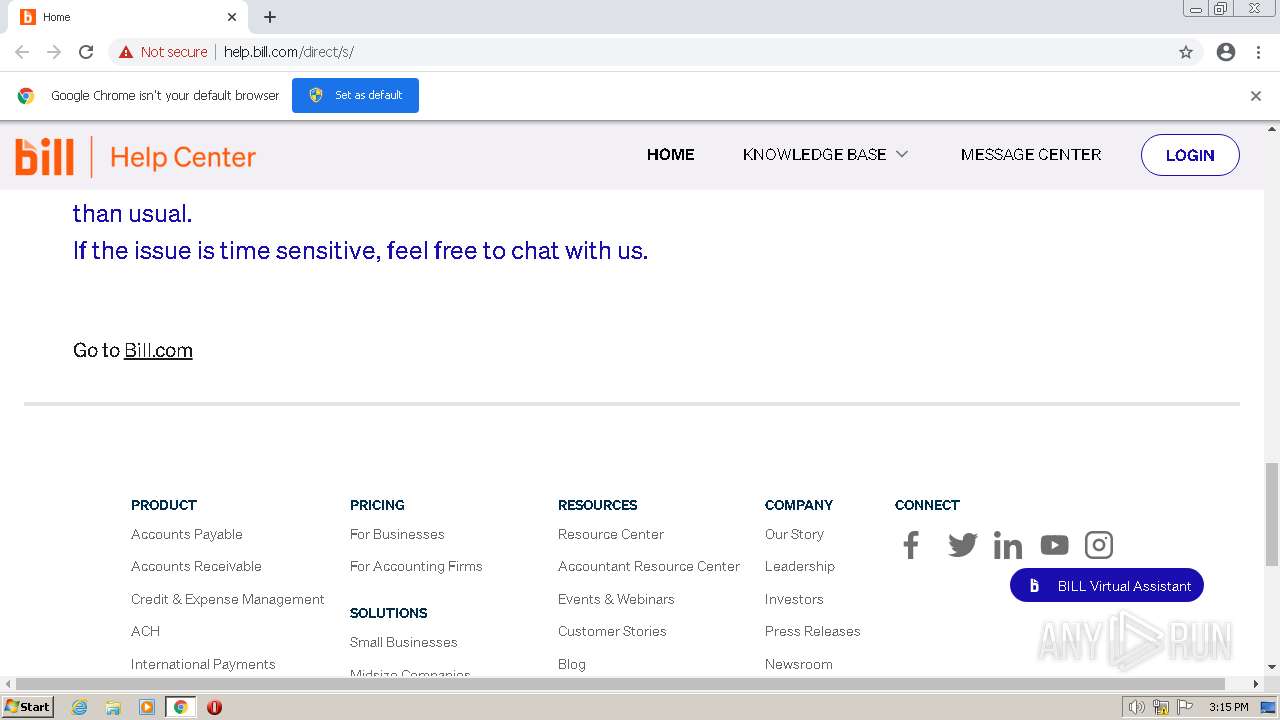Click the volume speaker tray icon

(x=1137, y=707)
